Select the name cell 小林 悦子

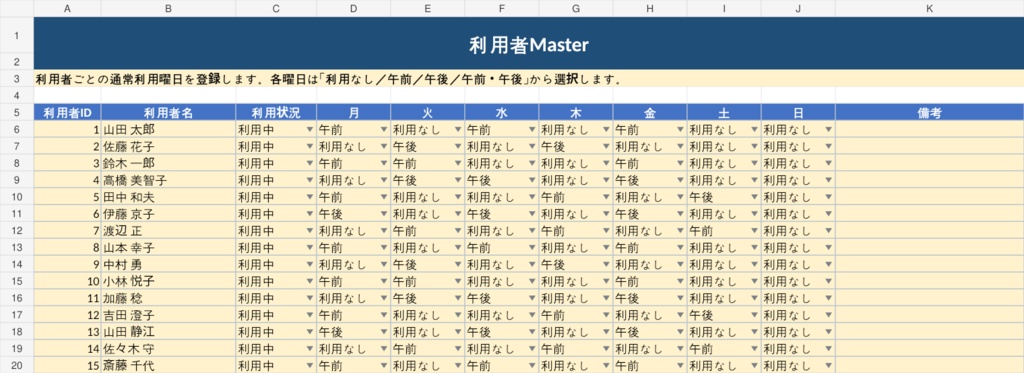coord(168,282)
